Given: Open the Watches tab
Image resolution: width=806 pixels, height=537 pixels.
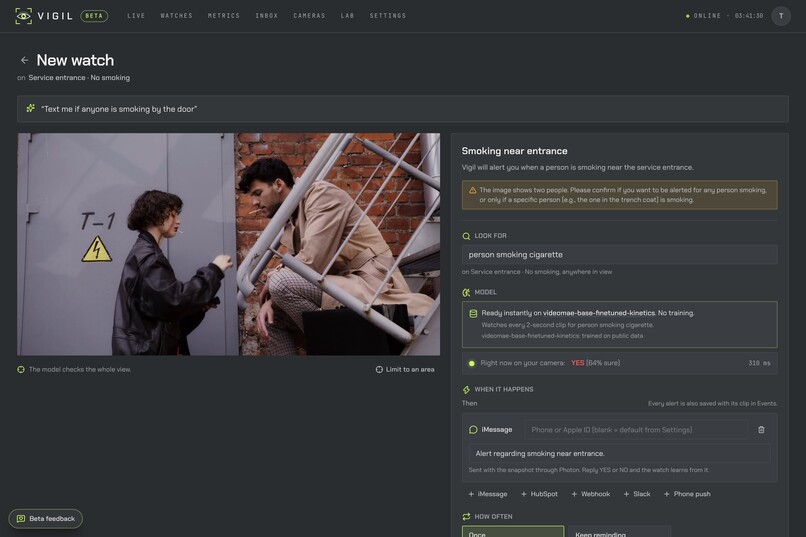Looking at the screenshot, I should (x=176, y=16).
